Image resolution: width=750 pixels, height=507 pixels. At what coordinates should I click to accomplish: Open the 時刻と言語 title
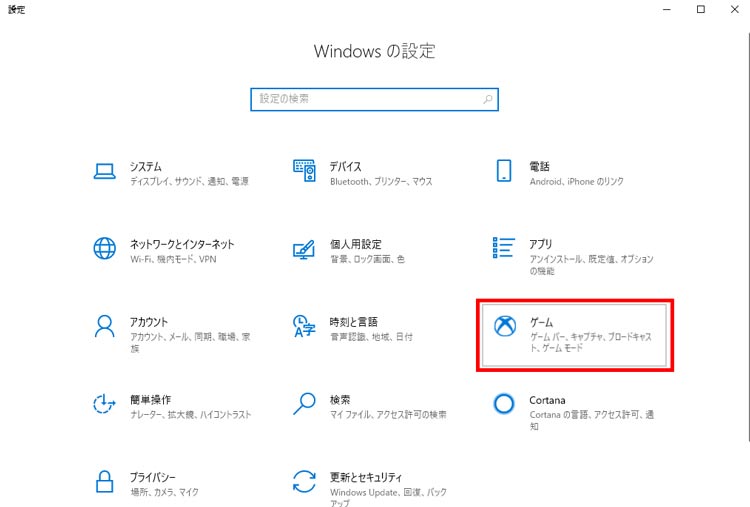tap(353, 322)
